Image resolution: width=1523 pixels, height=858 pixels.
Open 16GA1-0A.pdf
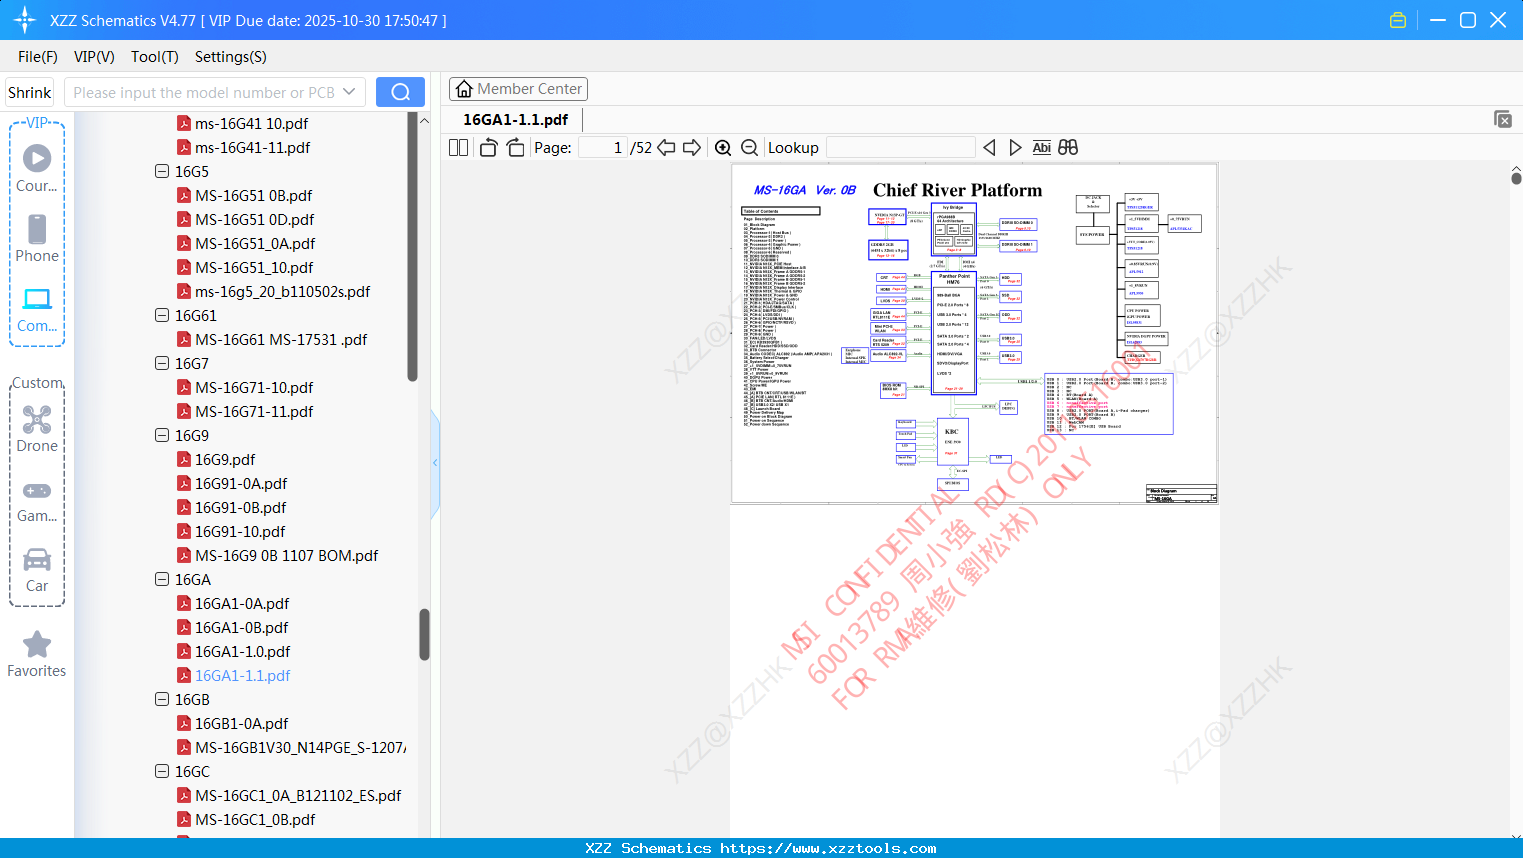click(x=242, y=603)
